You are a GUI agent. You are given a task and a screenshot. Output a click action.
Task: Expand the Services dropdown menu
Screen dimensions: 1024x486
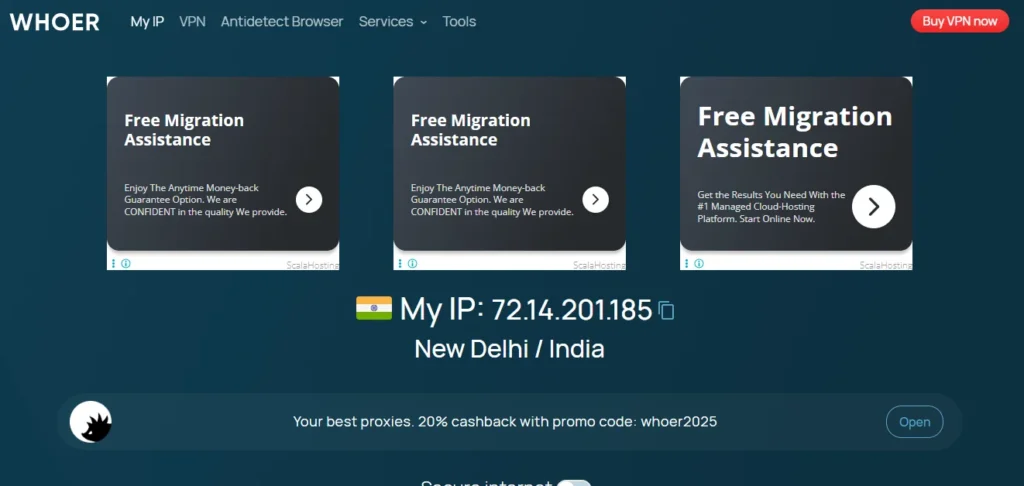click(392, 21)
